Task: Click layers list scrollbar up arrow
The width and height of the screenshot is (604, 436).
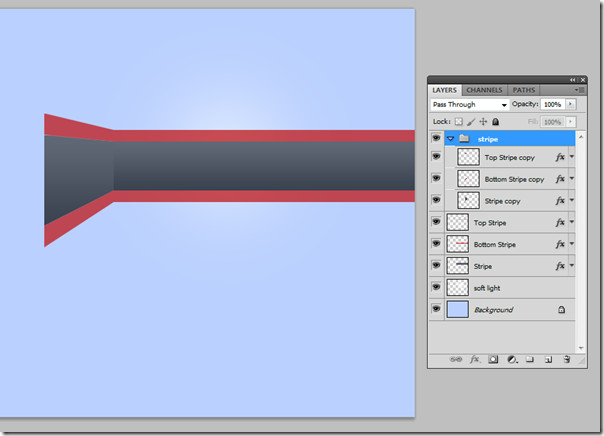Action: click(x=581, y=137)
